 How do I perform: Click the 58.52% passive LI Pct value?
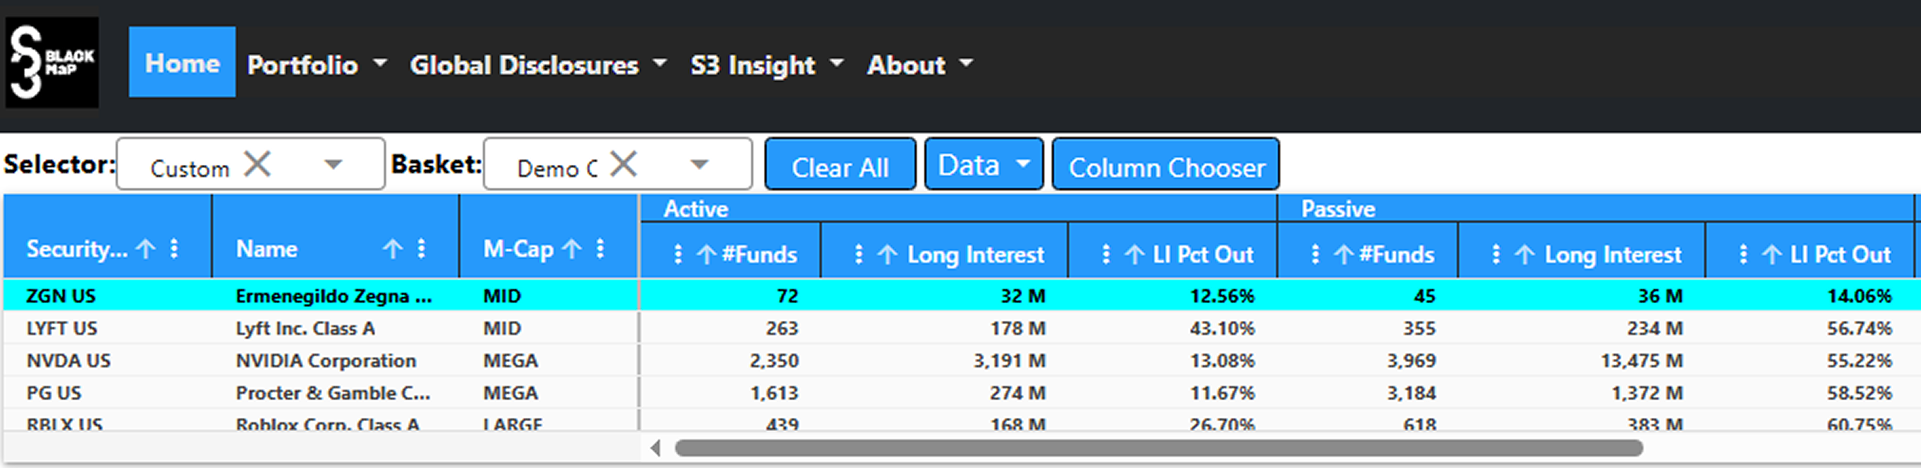[1859, 393]
